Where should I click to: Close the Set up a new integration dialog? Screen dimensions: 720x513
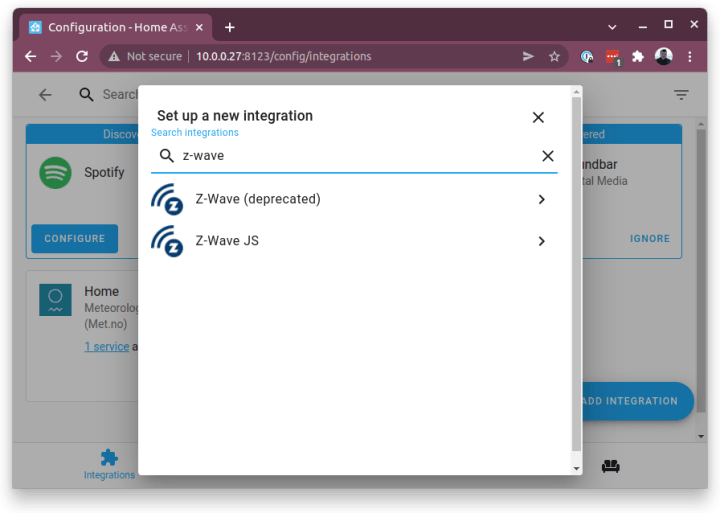pyautogui.click(x=538, y=118)
